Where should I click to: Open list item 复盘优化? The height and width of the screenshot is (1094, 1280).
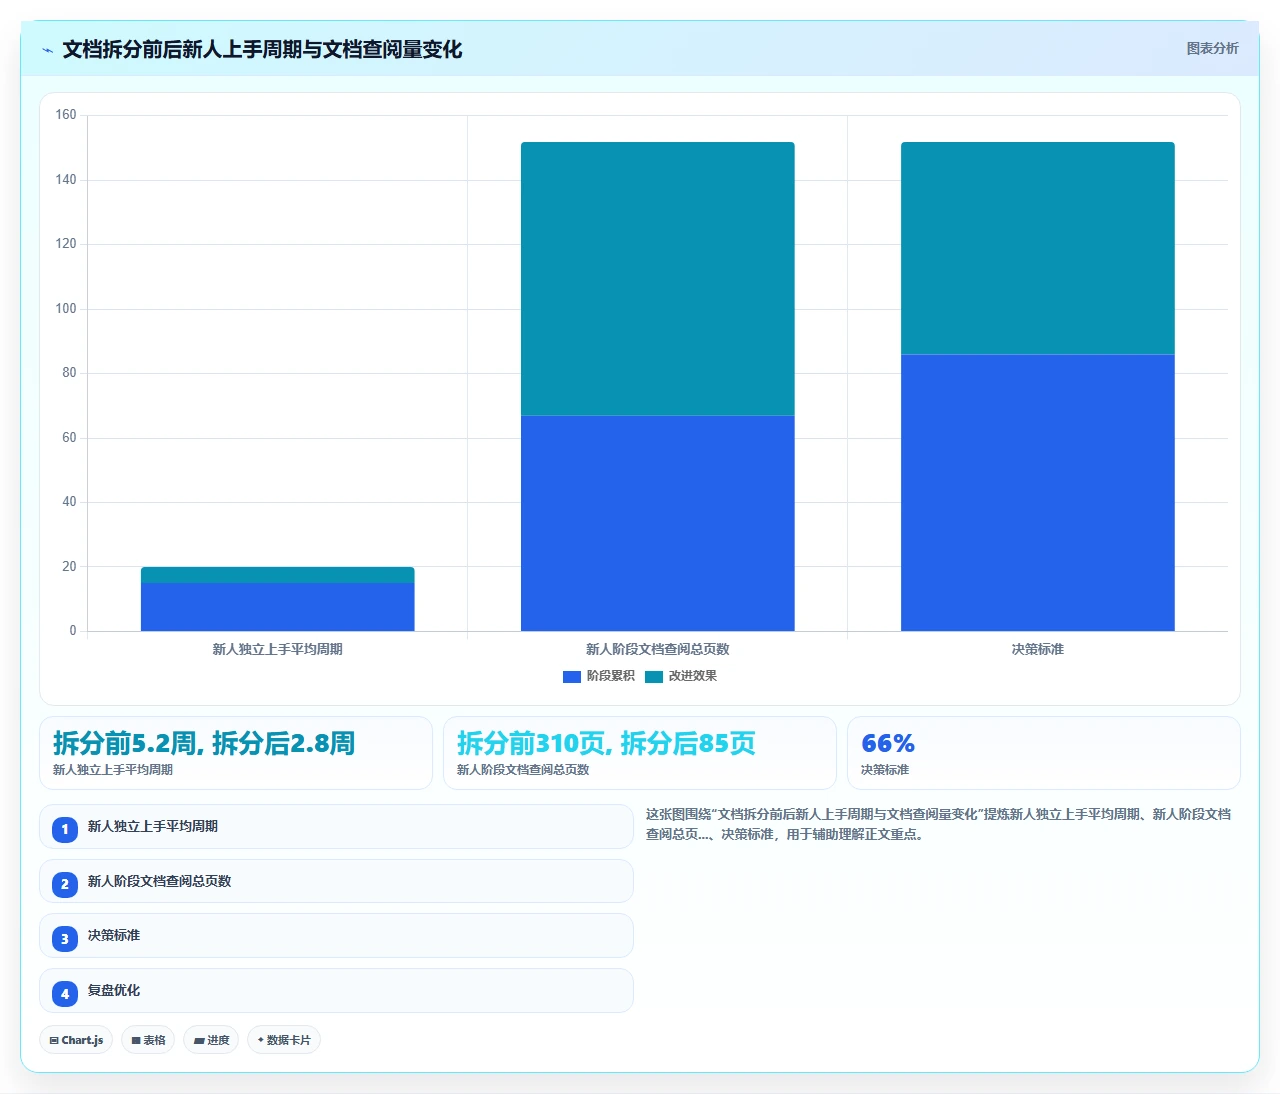[337, 991]
